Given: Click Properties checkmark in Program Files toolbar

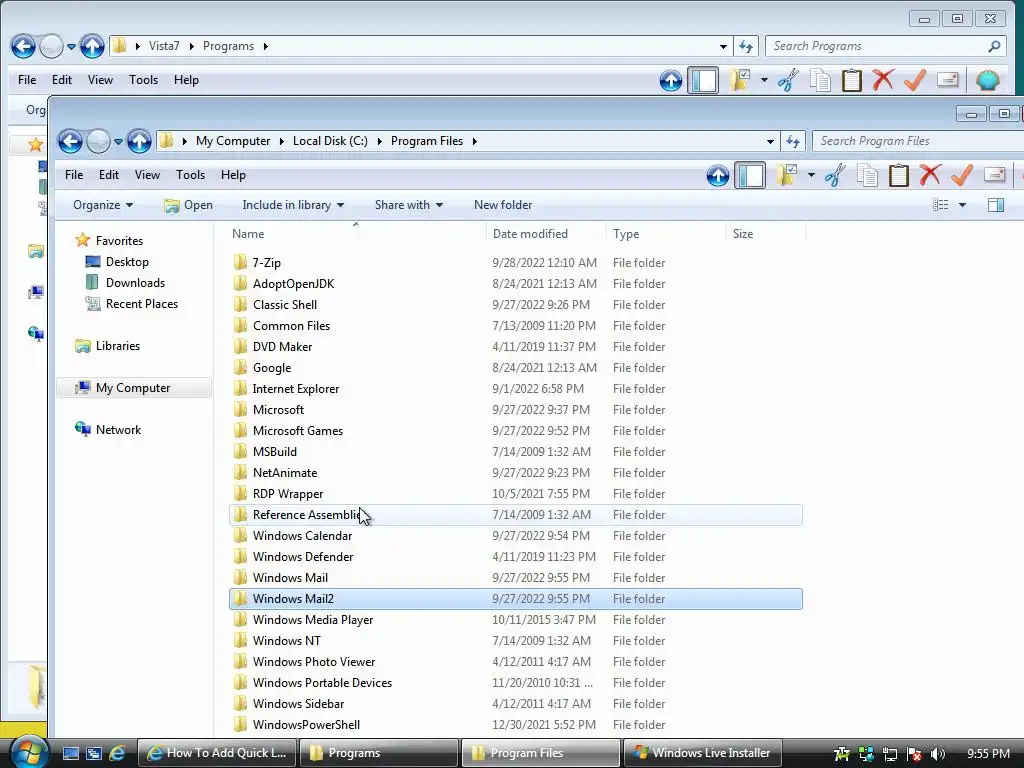Looking at the screenshot, I should tap(962, 175).
